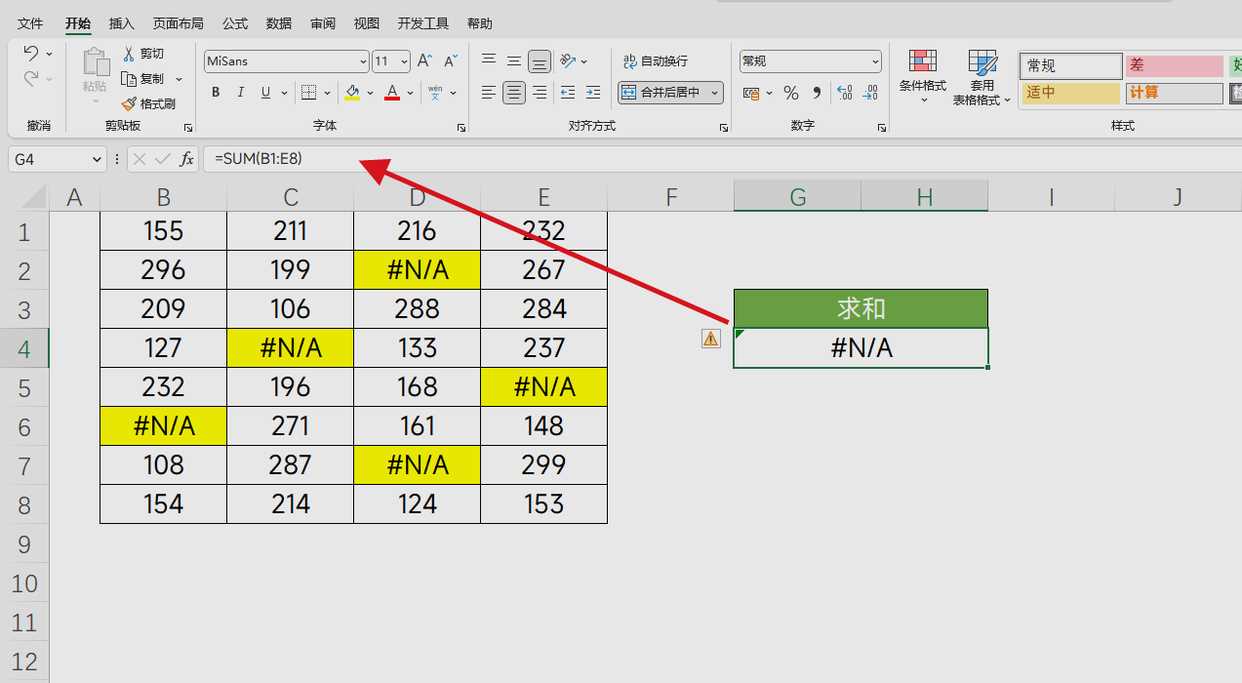Toggle italic formatting
Screen dimensions: 1242x683
point(240,93)
